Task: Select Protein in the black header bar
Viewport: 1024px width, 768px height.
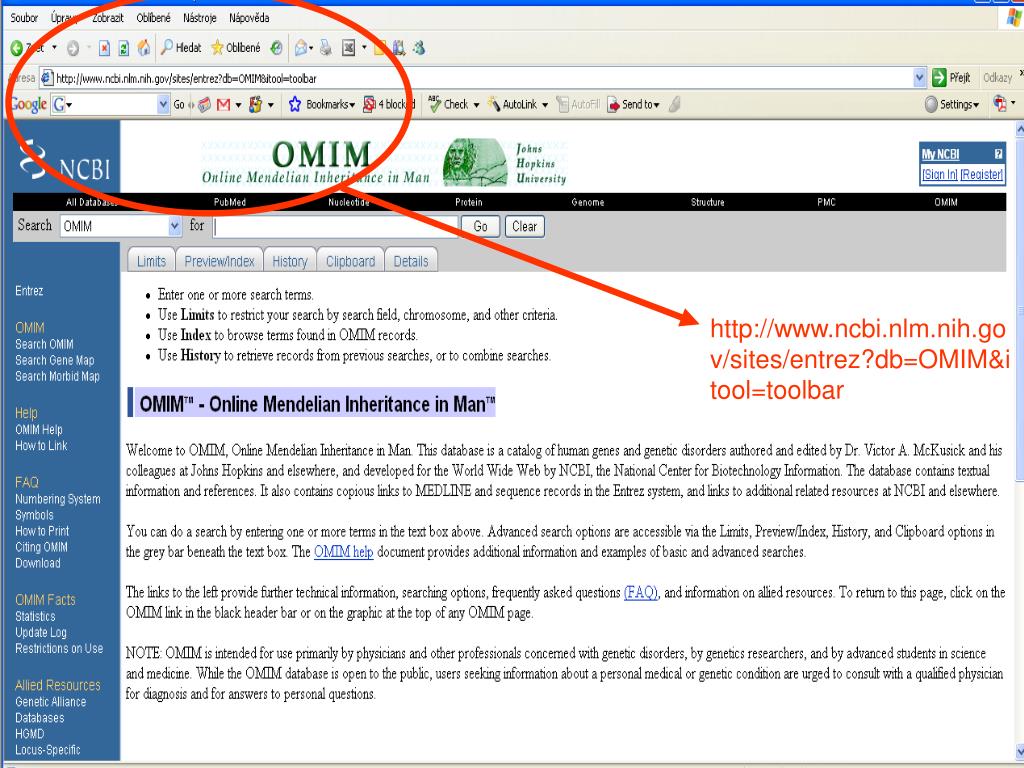Action: (468, 202)
